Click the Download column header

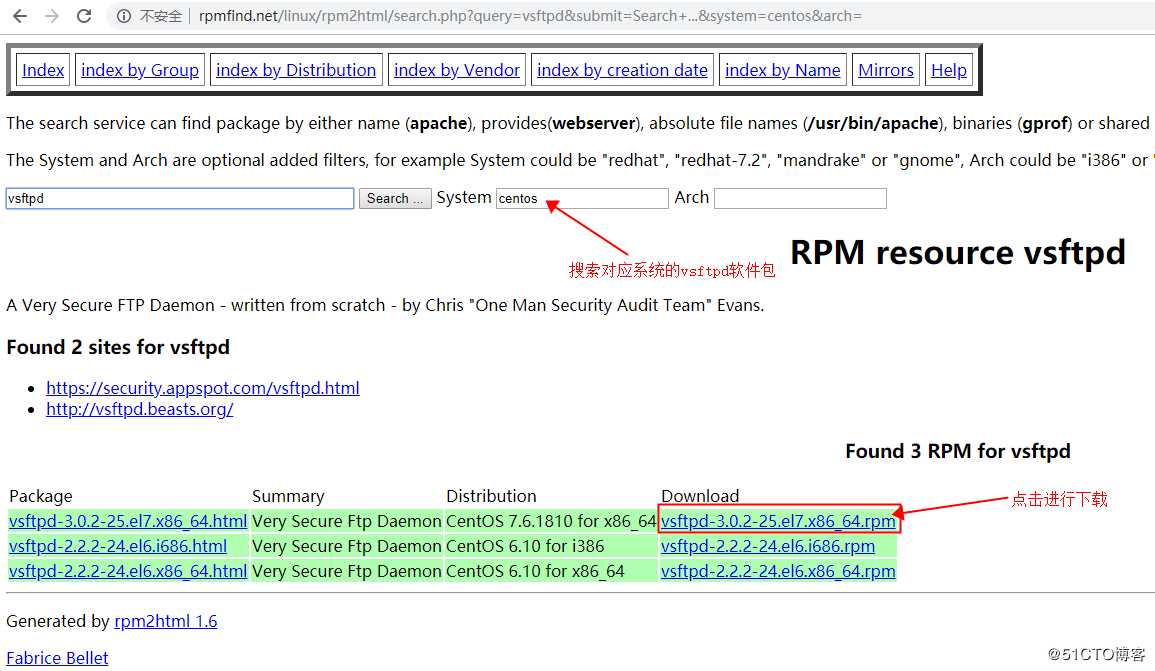tap(700, 496)
